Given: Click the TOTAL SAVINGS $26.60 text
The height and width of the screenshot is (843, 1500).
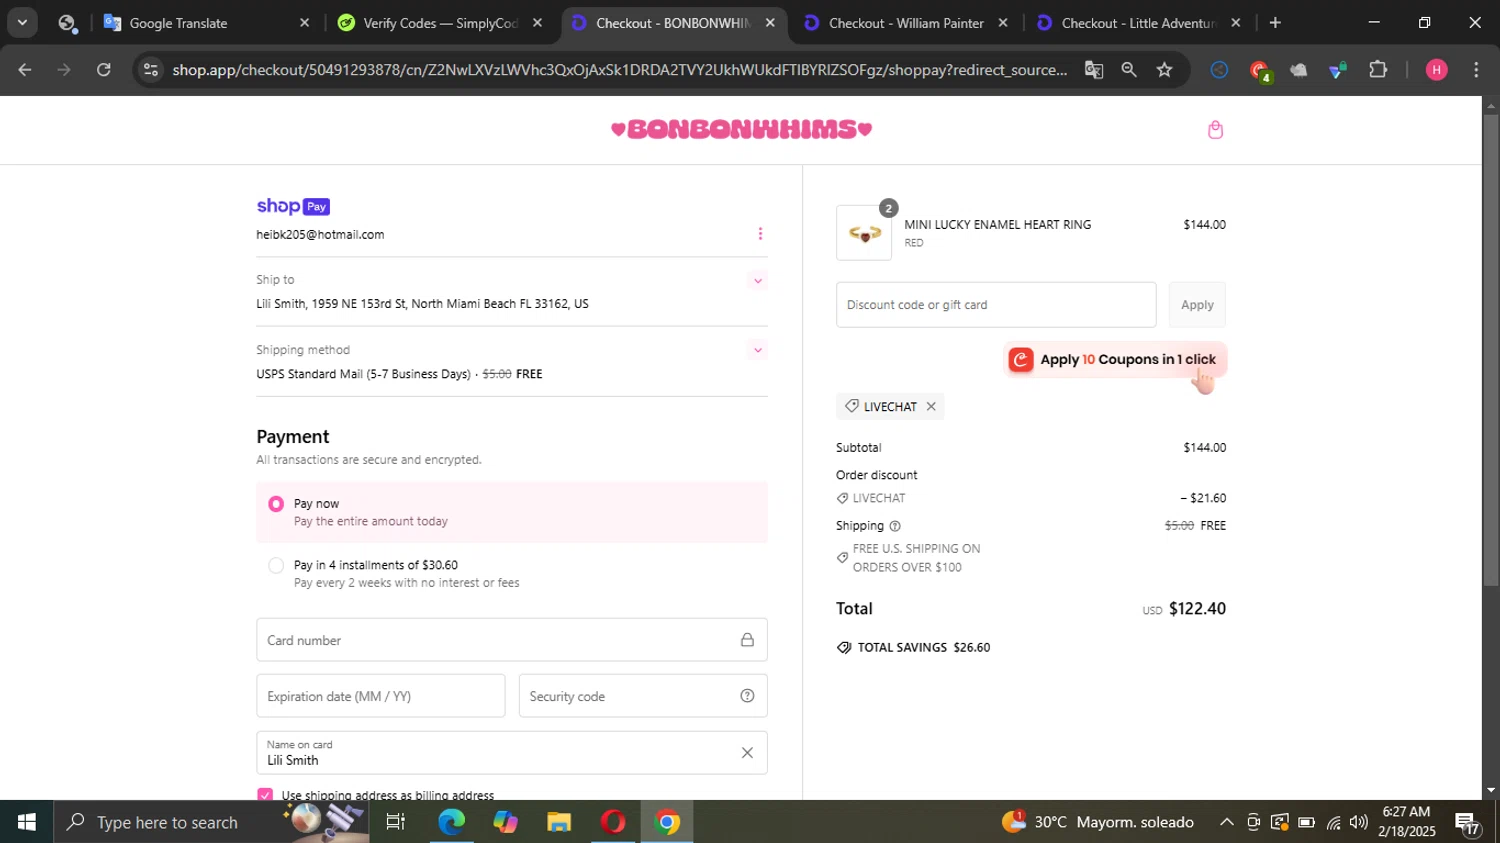Looking at the screenshot, I should (x=924, y=648).
